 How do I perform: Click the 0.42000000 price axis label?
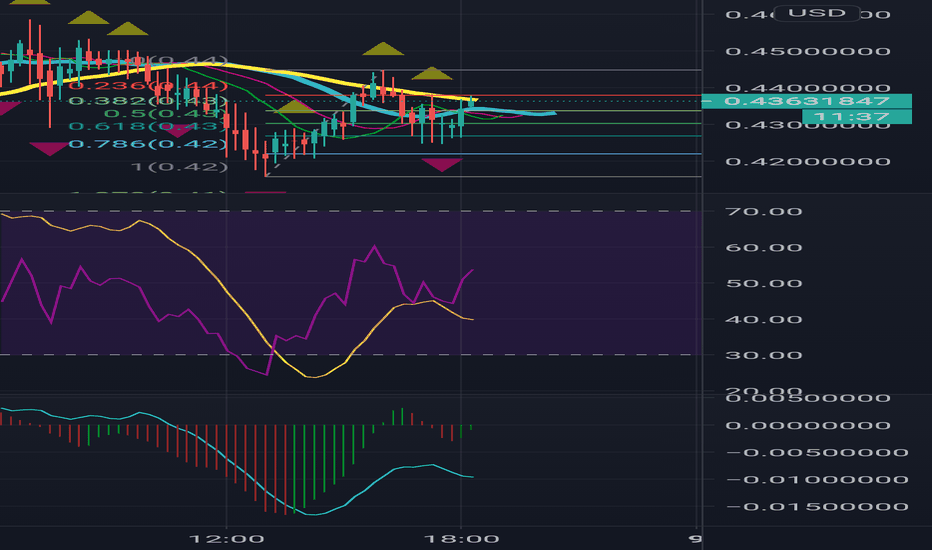pyautogui.click(x=807, y=162)
